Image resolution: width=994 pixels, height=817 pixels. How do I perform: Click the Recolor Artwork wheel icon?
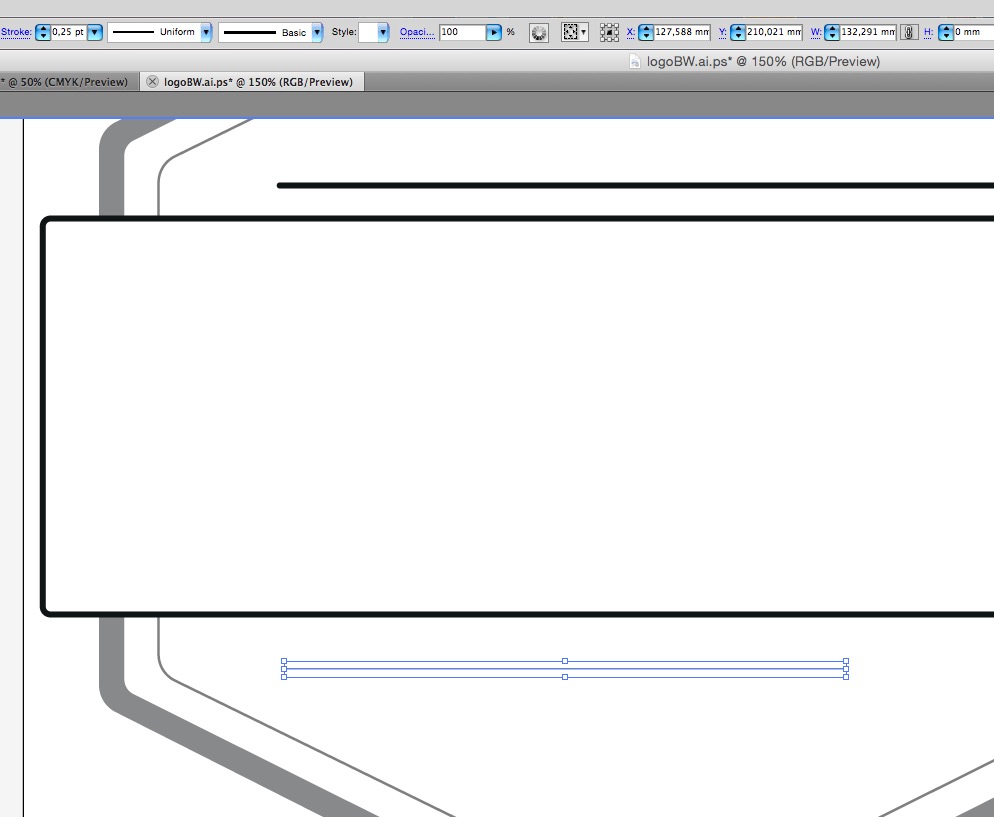coord(539,32)
